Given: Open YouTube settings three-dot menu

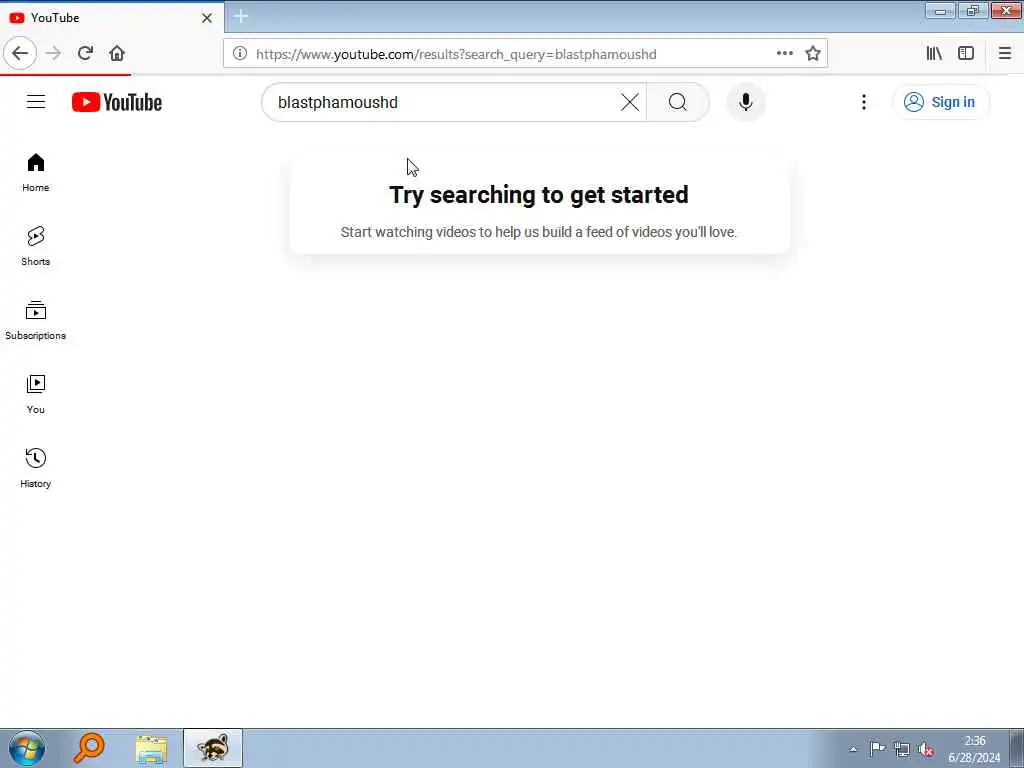Looking at the screenshot, I should pyautogui.click(x=863, y=102).
